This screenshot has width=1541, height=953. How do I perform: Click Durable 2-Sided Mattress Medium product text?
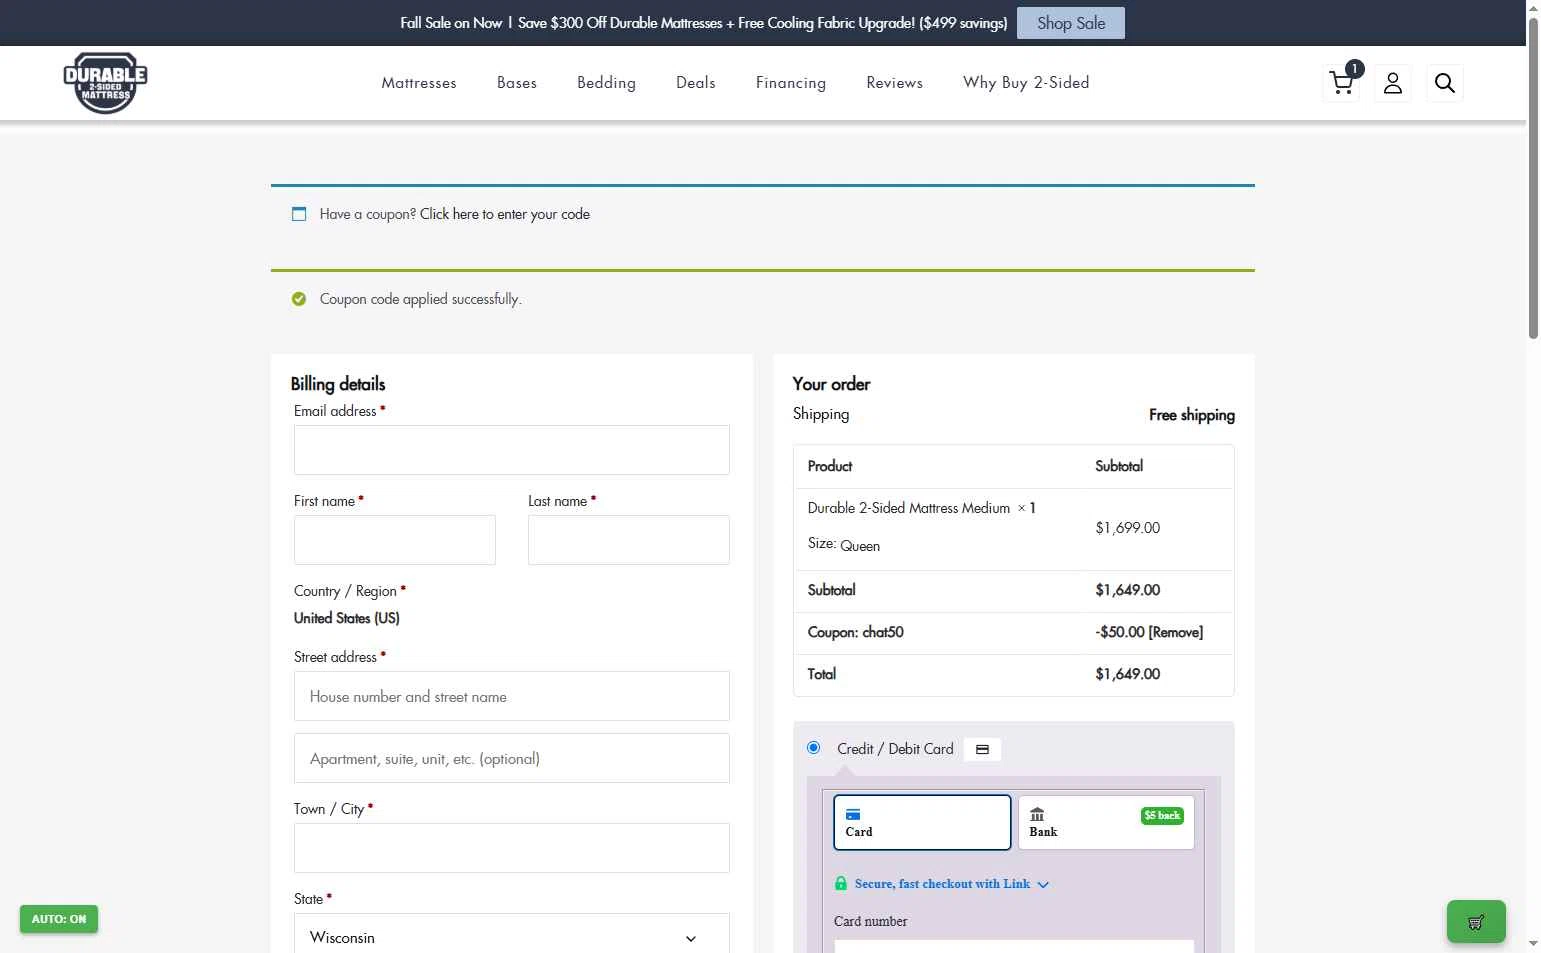click(909, 508)
